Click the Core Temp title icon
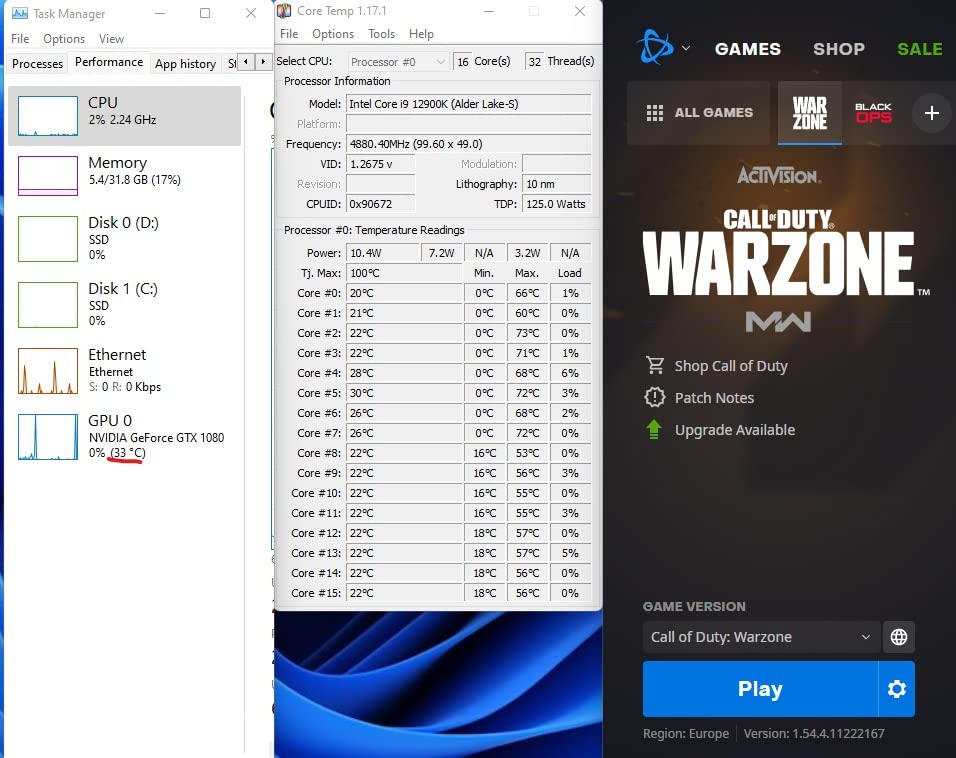 (x=284, y=10)
